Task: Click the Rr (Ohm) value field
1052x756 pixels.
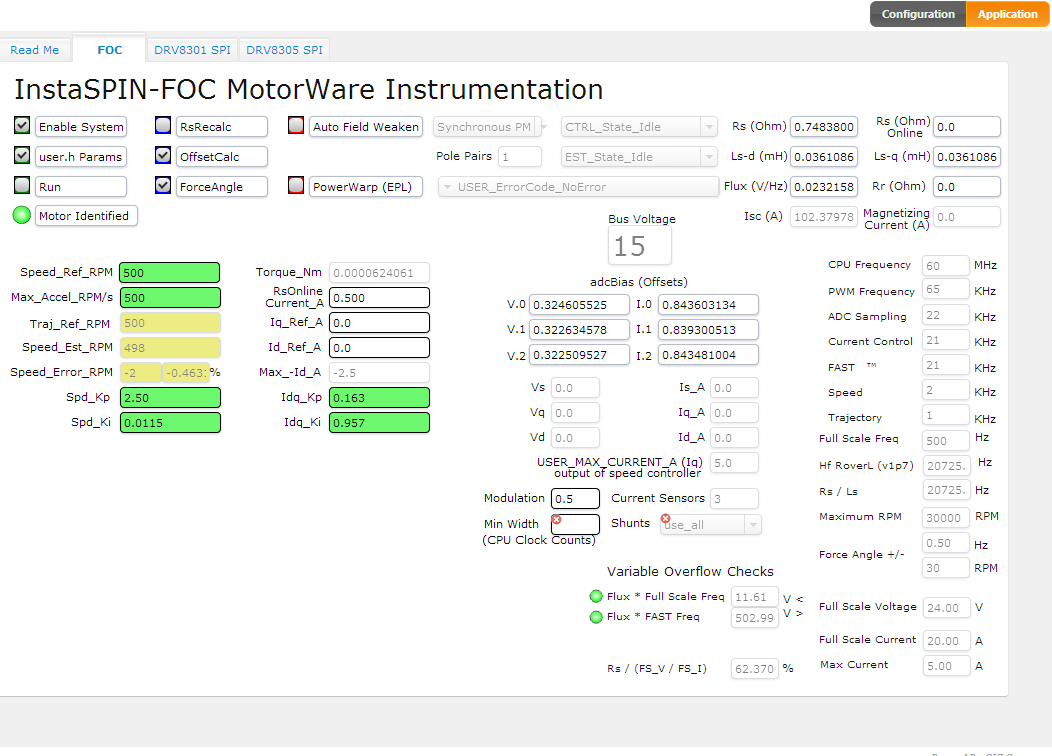Action: 967,186
